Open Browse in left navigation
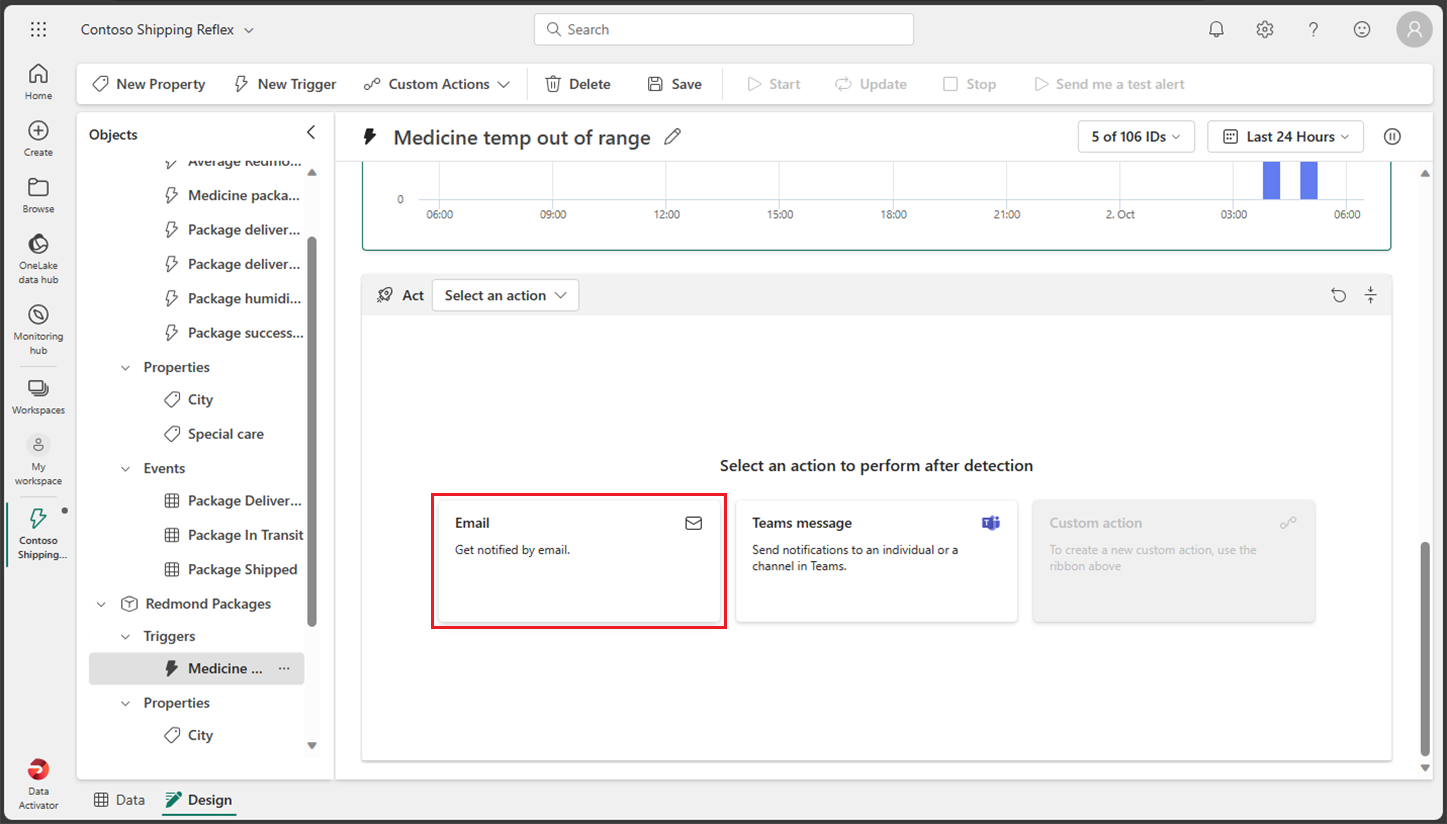Viewport: 1447px width, 824px height. coord(38,195)
